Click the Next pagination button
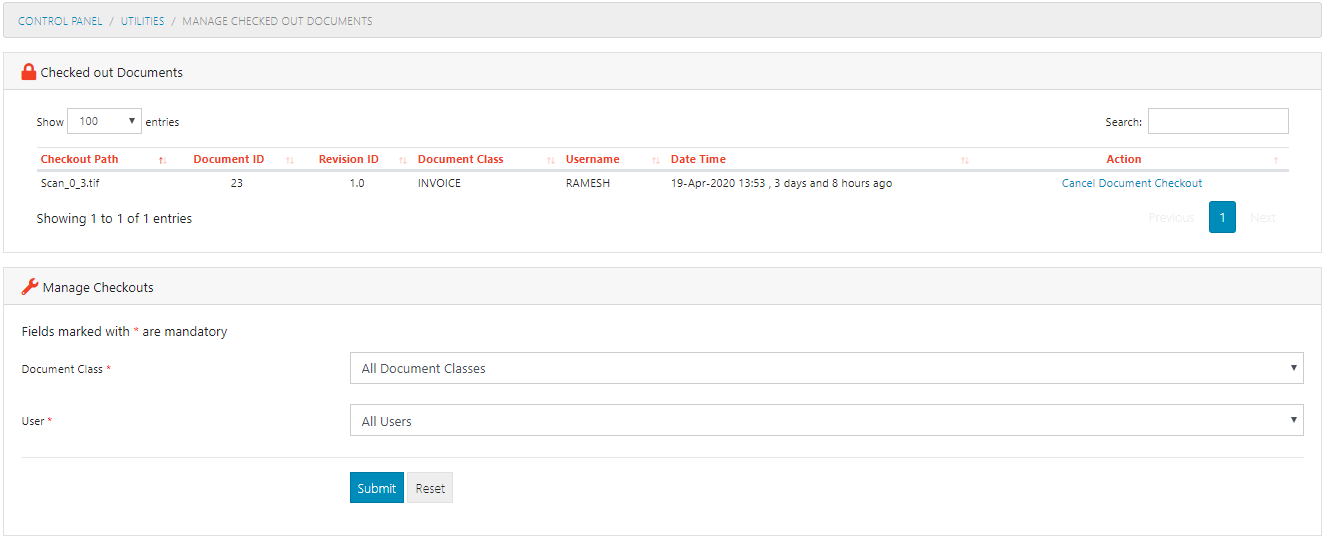The height and width of the screenshot is (547, 1325). pos(1263,217)
